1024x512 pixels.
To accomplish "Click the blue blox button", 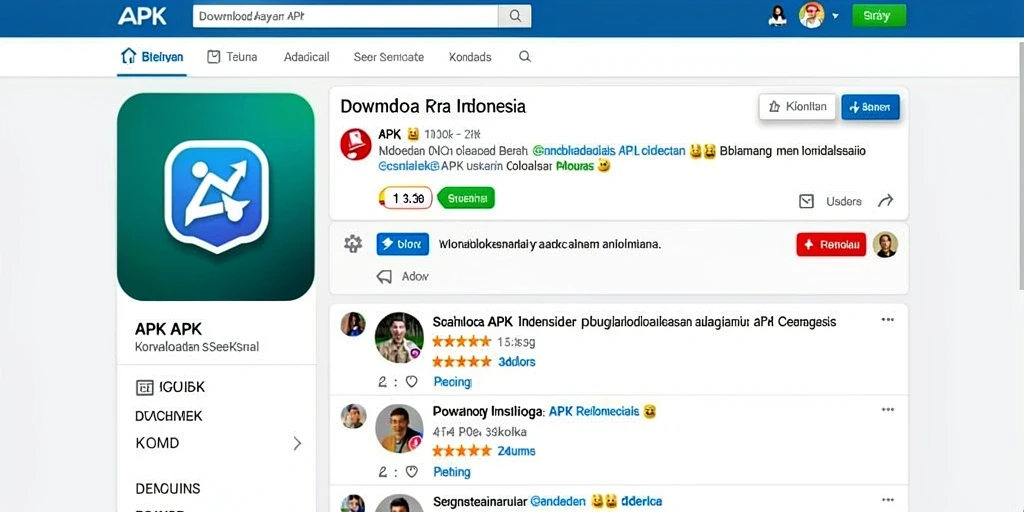I will [x=403, y=244].
